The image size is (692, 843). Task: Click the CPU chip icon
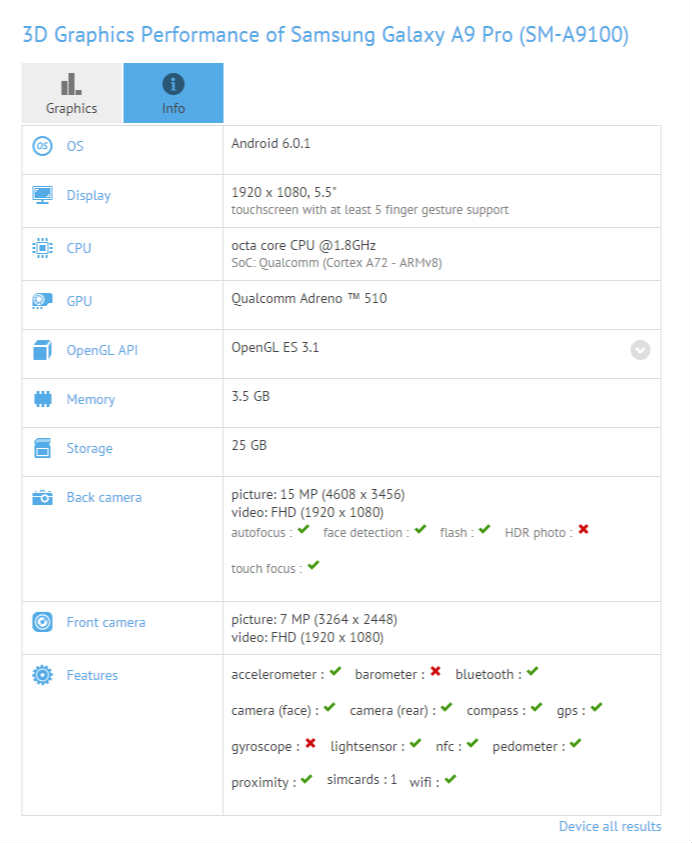(42, 248)
